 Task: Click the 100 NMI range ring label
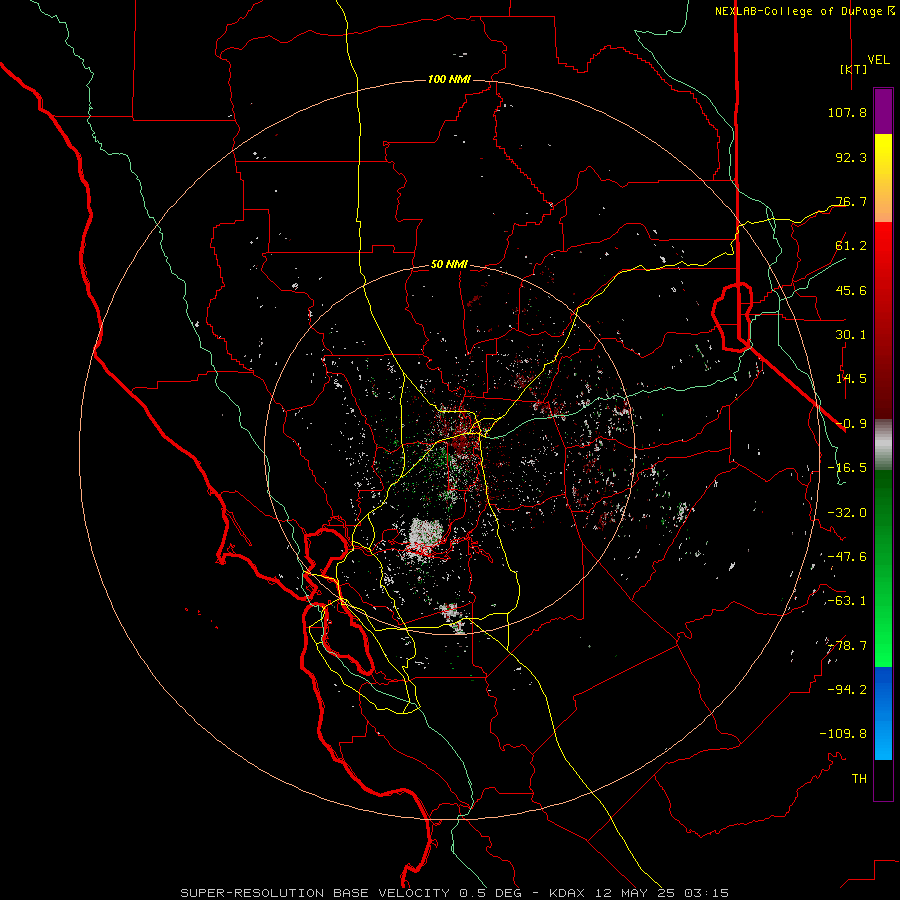tap(449, 79)
